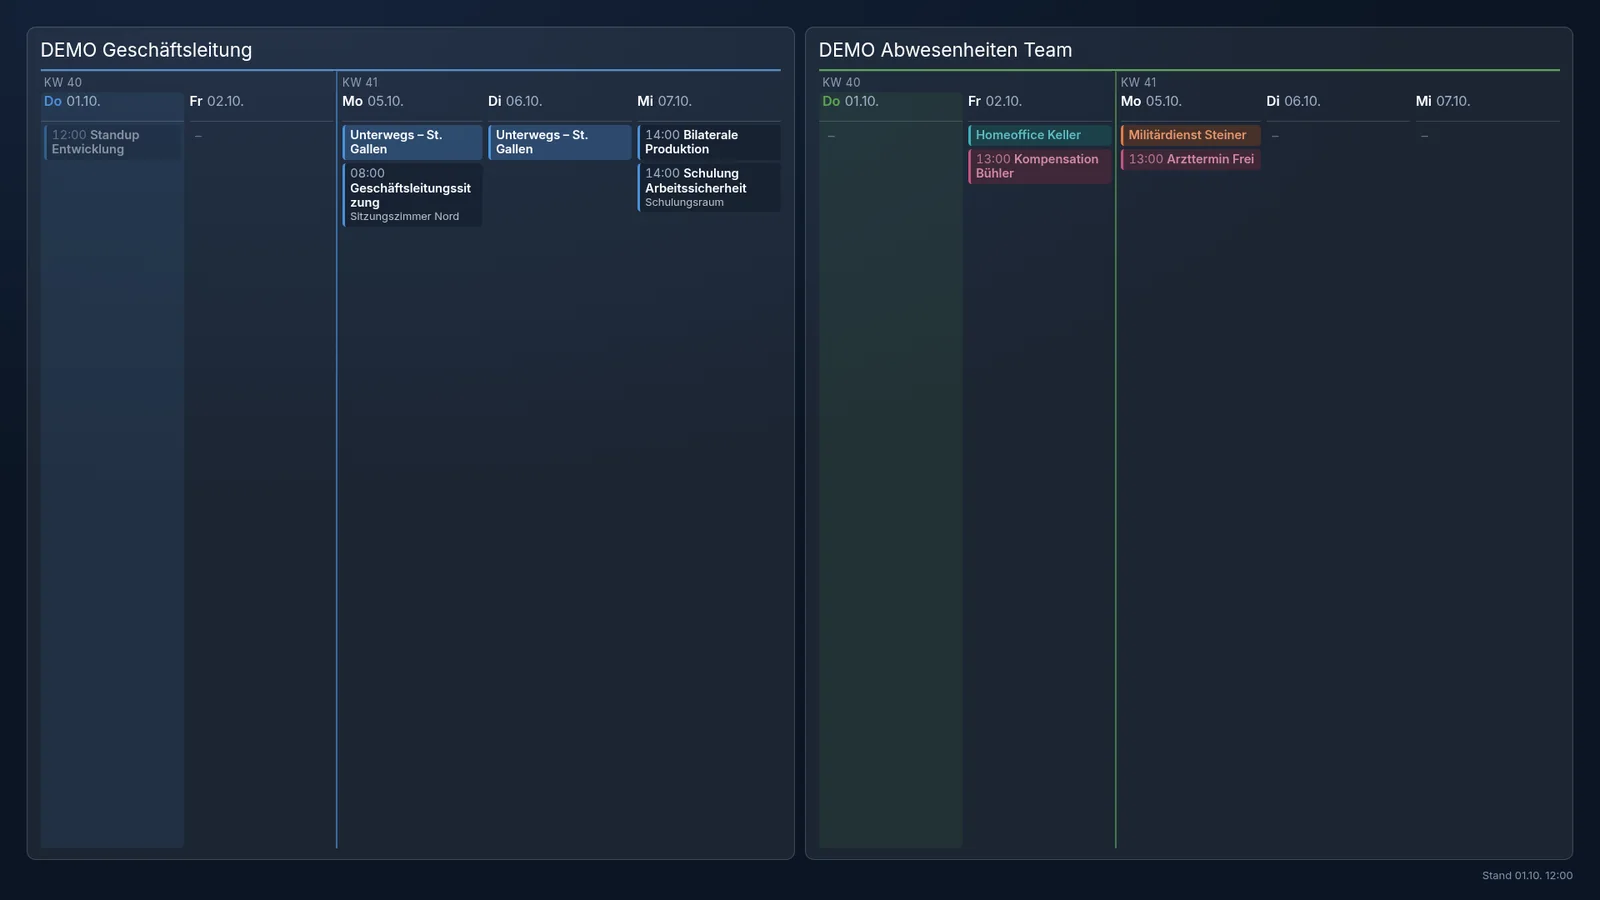Select Tuesday's Unterwegs – St. Gallen entry

[560, 142]
